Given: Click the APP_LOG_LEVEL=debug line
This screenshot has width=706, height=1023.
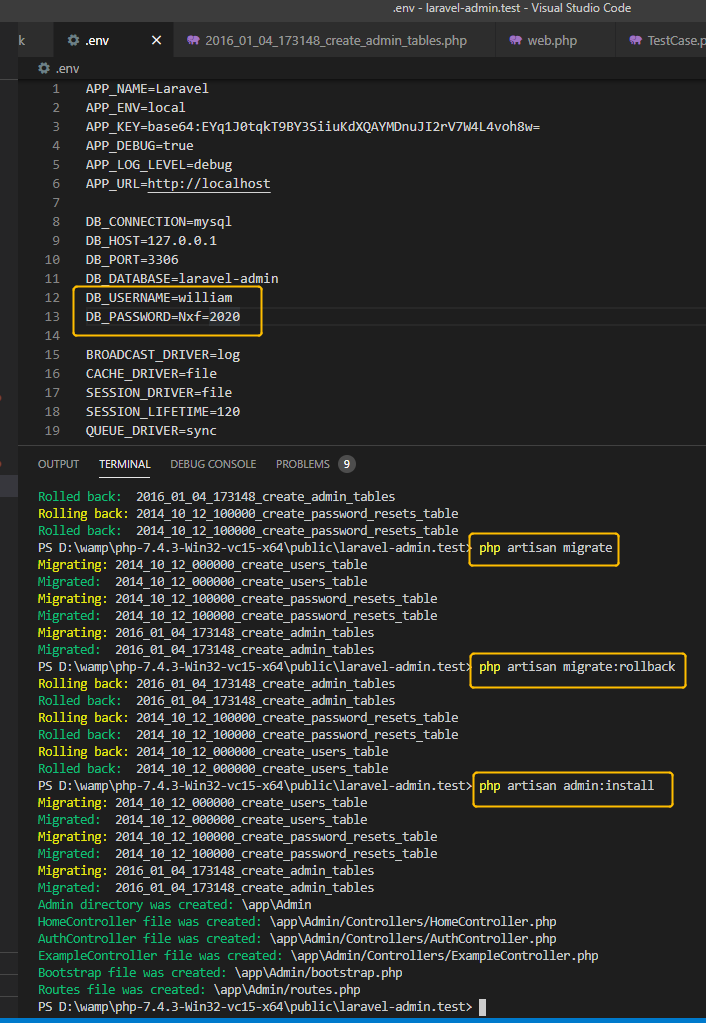Looking at the screenshot, I should coord(159,164).
